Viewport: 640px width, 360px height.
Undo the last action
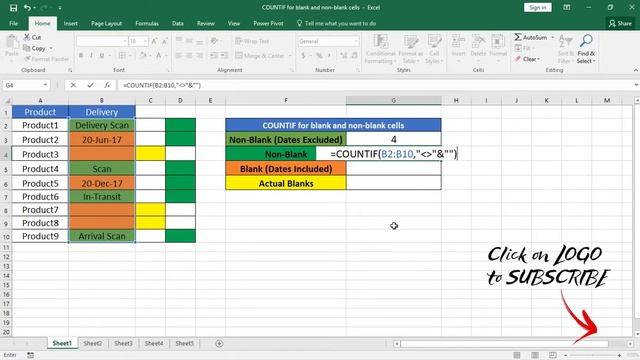pyautogui.click(x=27, y=8)
